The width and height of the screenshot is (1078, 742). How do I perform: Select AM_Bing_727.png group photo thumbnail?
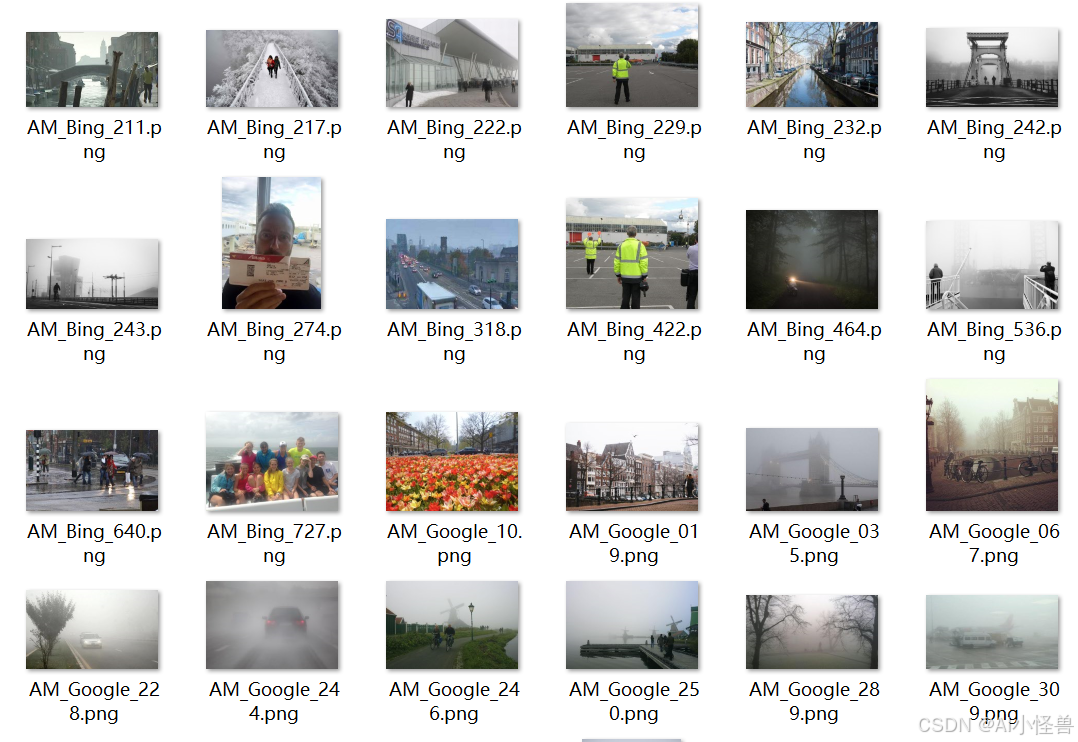[272, 461]
